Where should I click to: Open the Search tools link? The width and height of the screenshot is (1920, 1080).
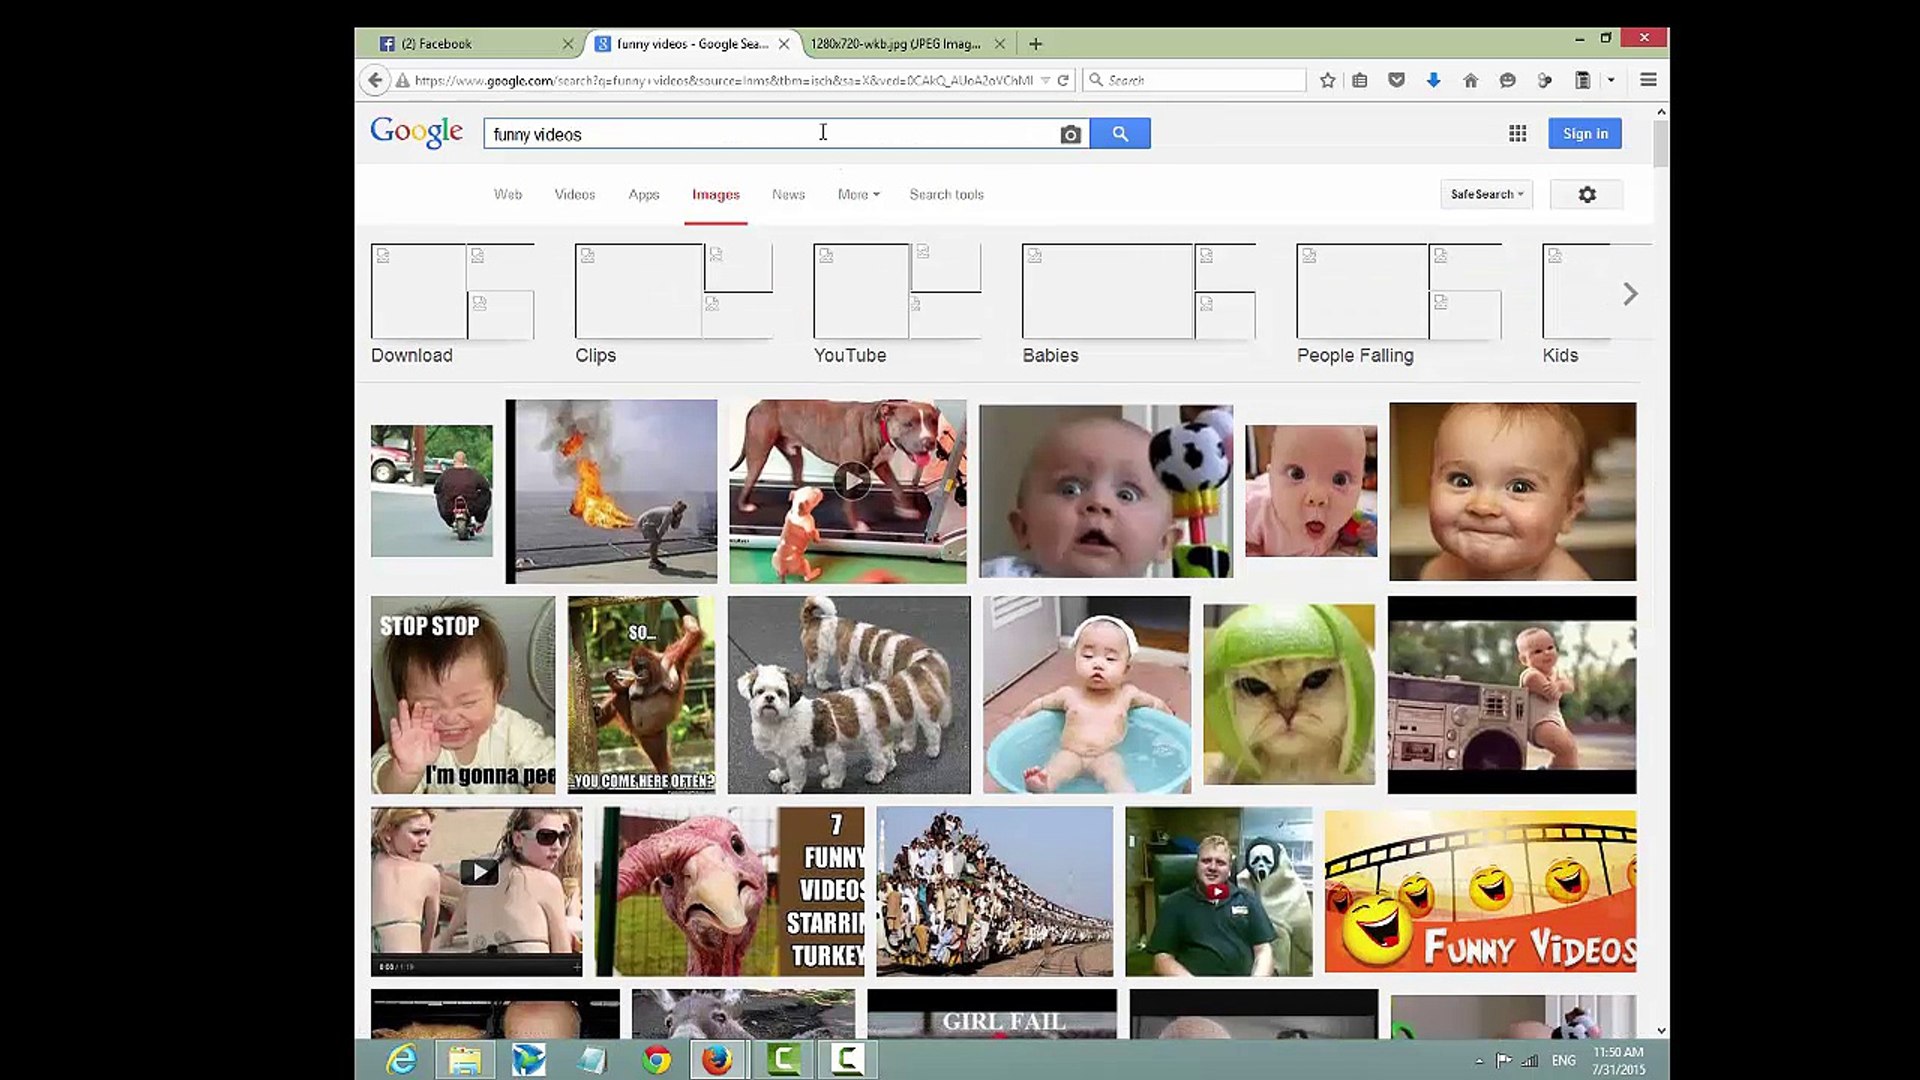946,194
